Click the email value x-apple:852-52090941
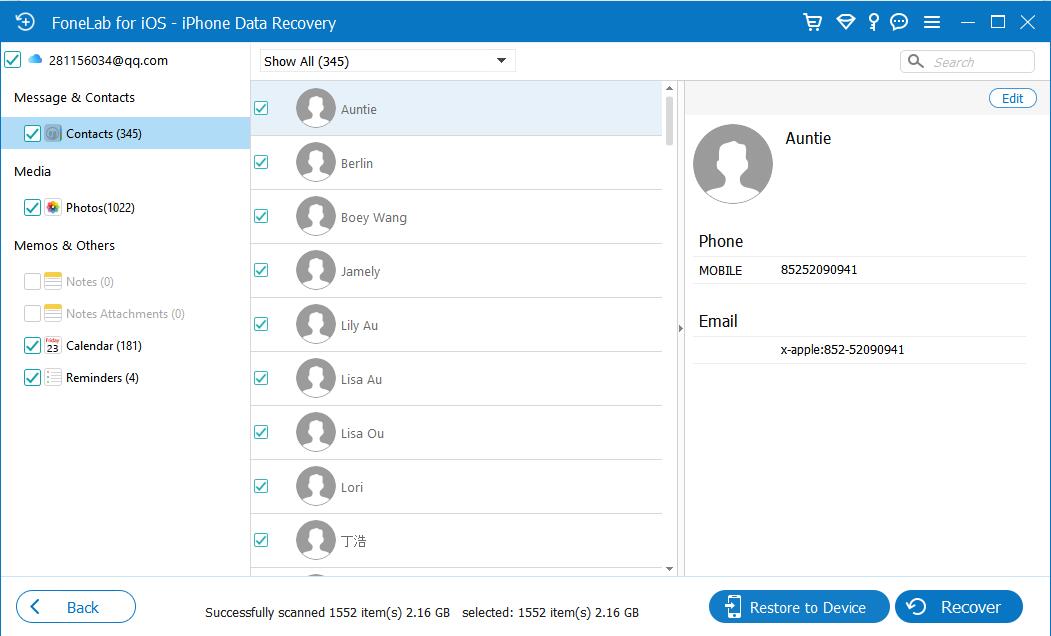1051x636 pixels. pos(842,349)
